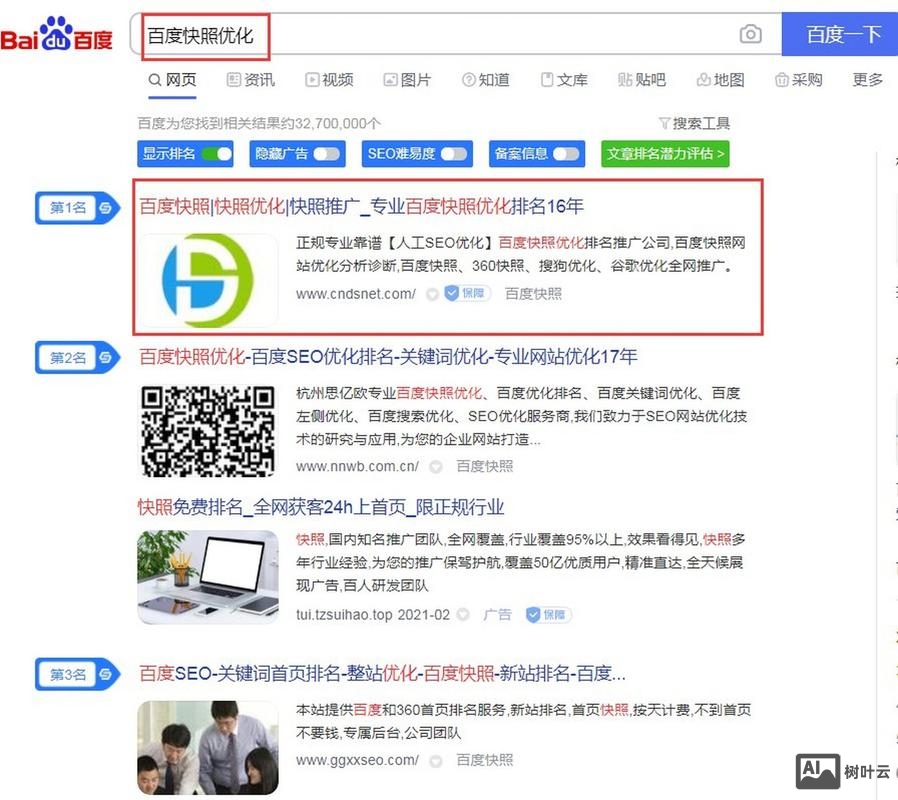Viewport: 898px width, 800px height.
Task: Enable the SEO难易度 switch
Action: (x=456, y=155)
